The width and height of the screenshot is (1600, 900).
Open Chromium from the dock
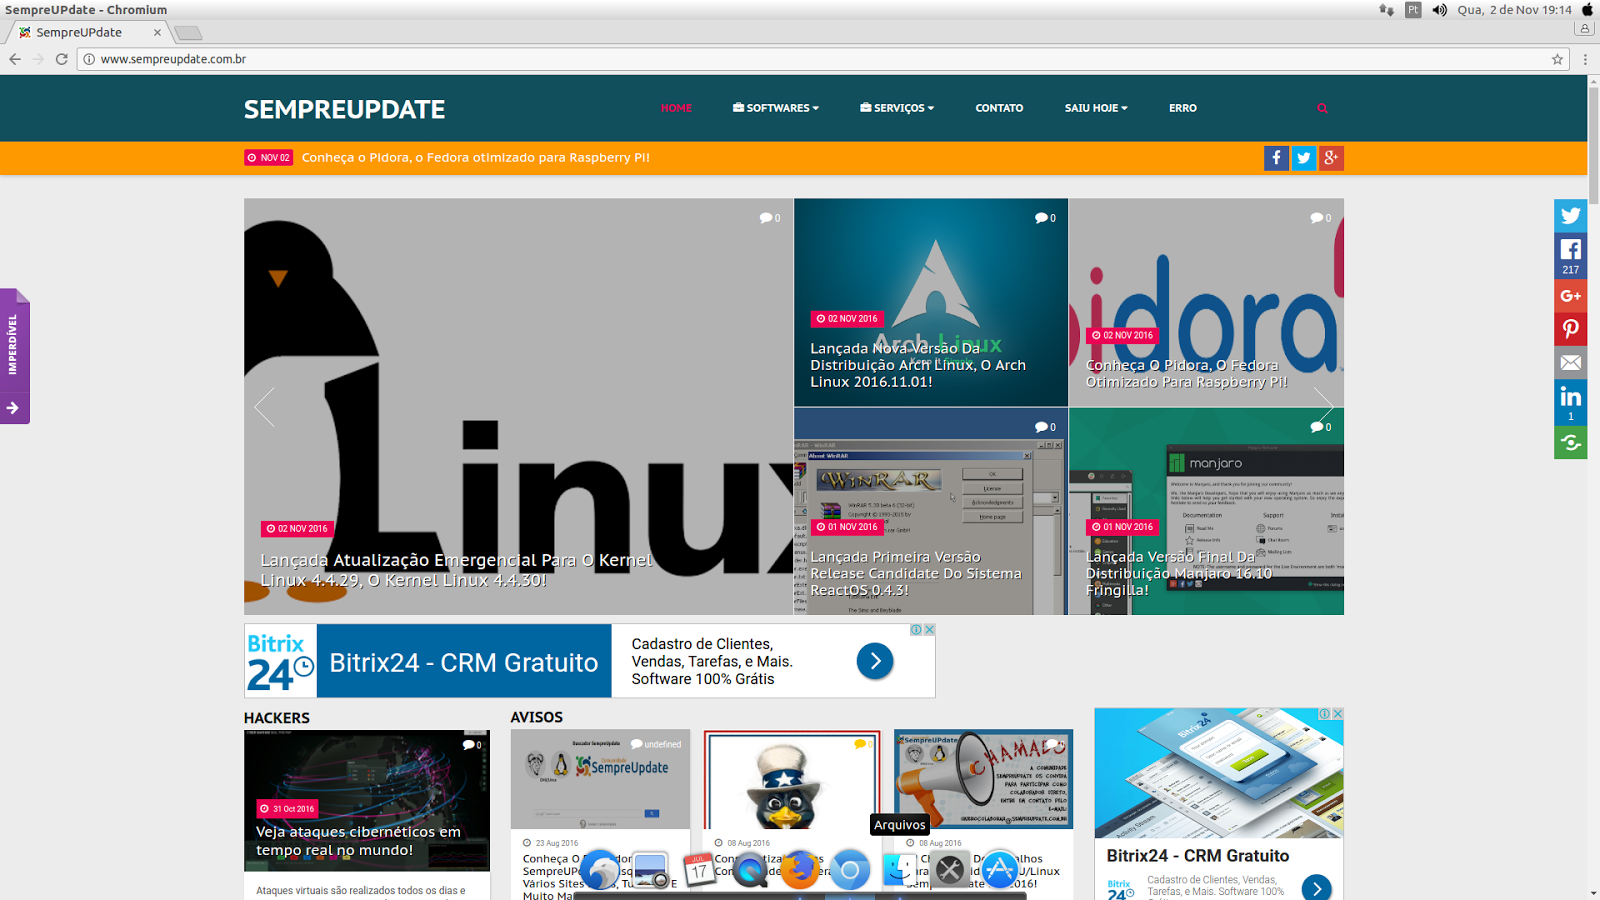click(850, 870)
